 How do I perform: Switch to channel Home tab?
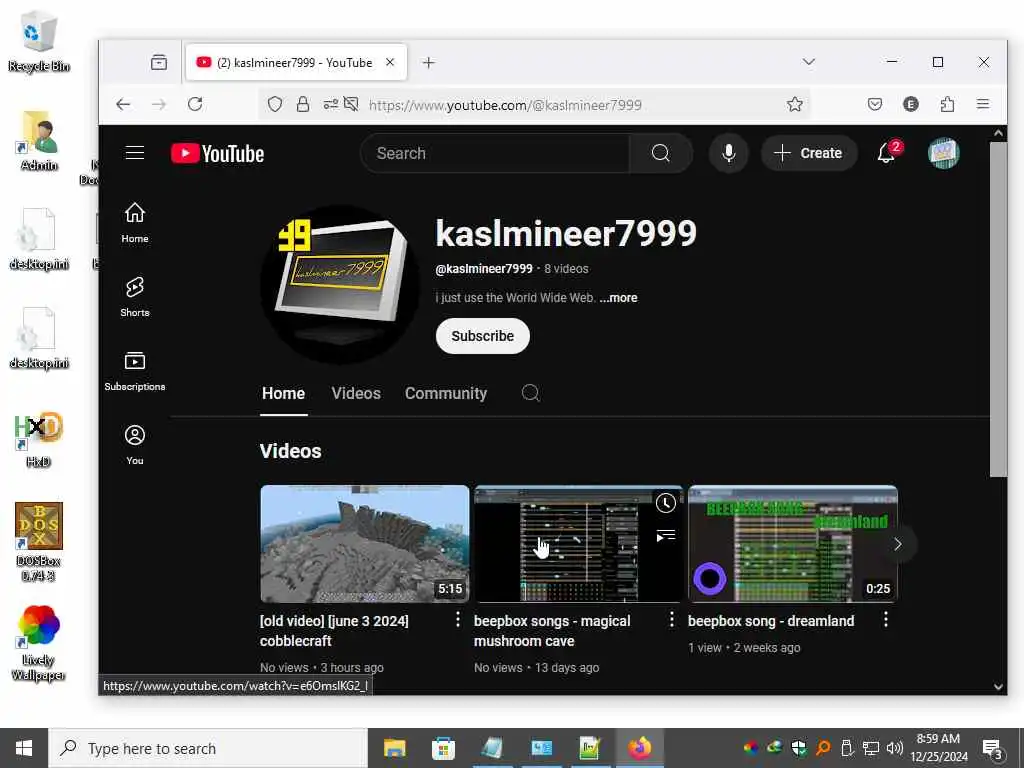coord(283,393)
